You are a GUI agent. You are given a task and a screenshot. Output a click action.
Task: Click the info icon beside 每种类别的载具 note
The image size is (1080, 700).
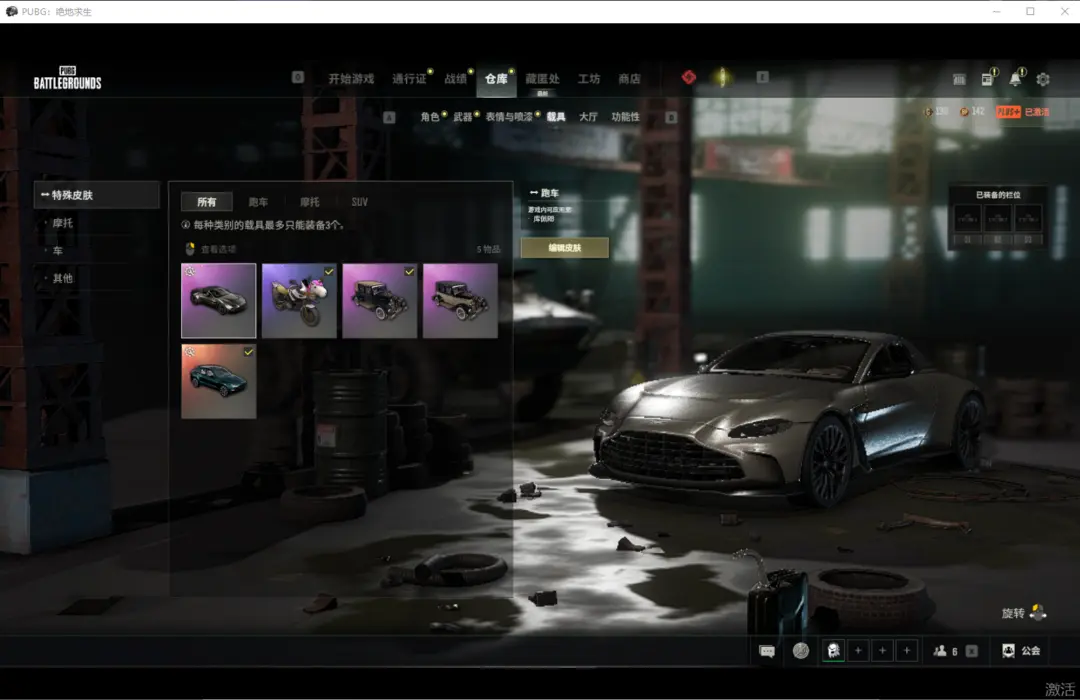(185, 225)
